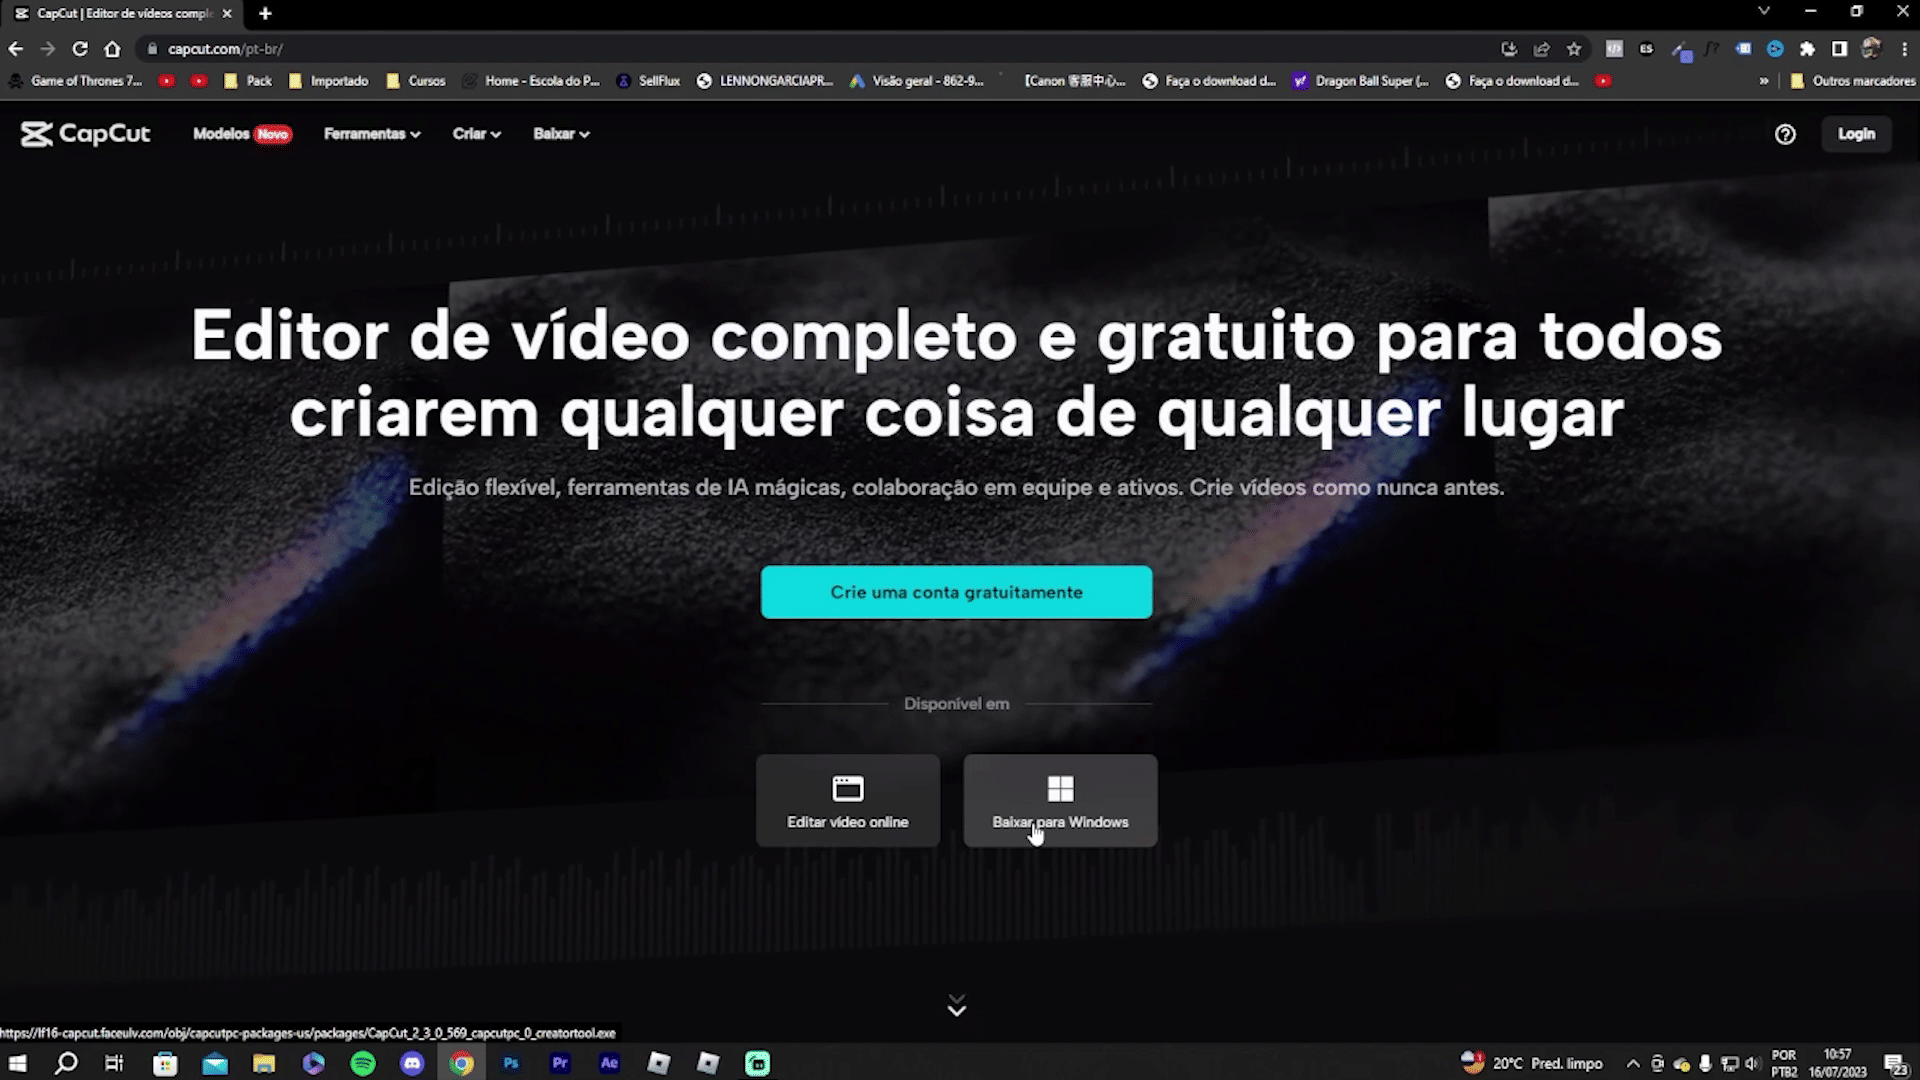The height and width of the screenshot is (1080, 1920).
Task: Click the Login button
Action: pos(1856,134)
